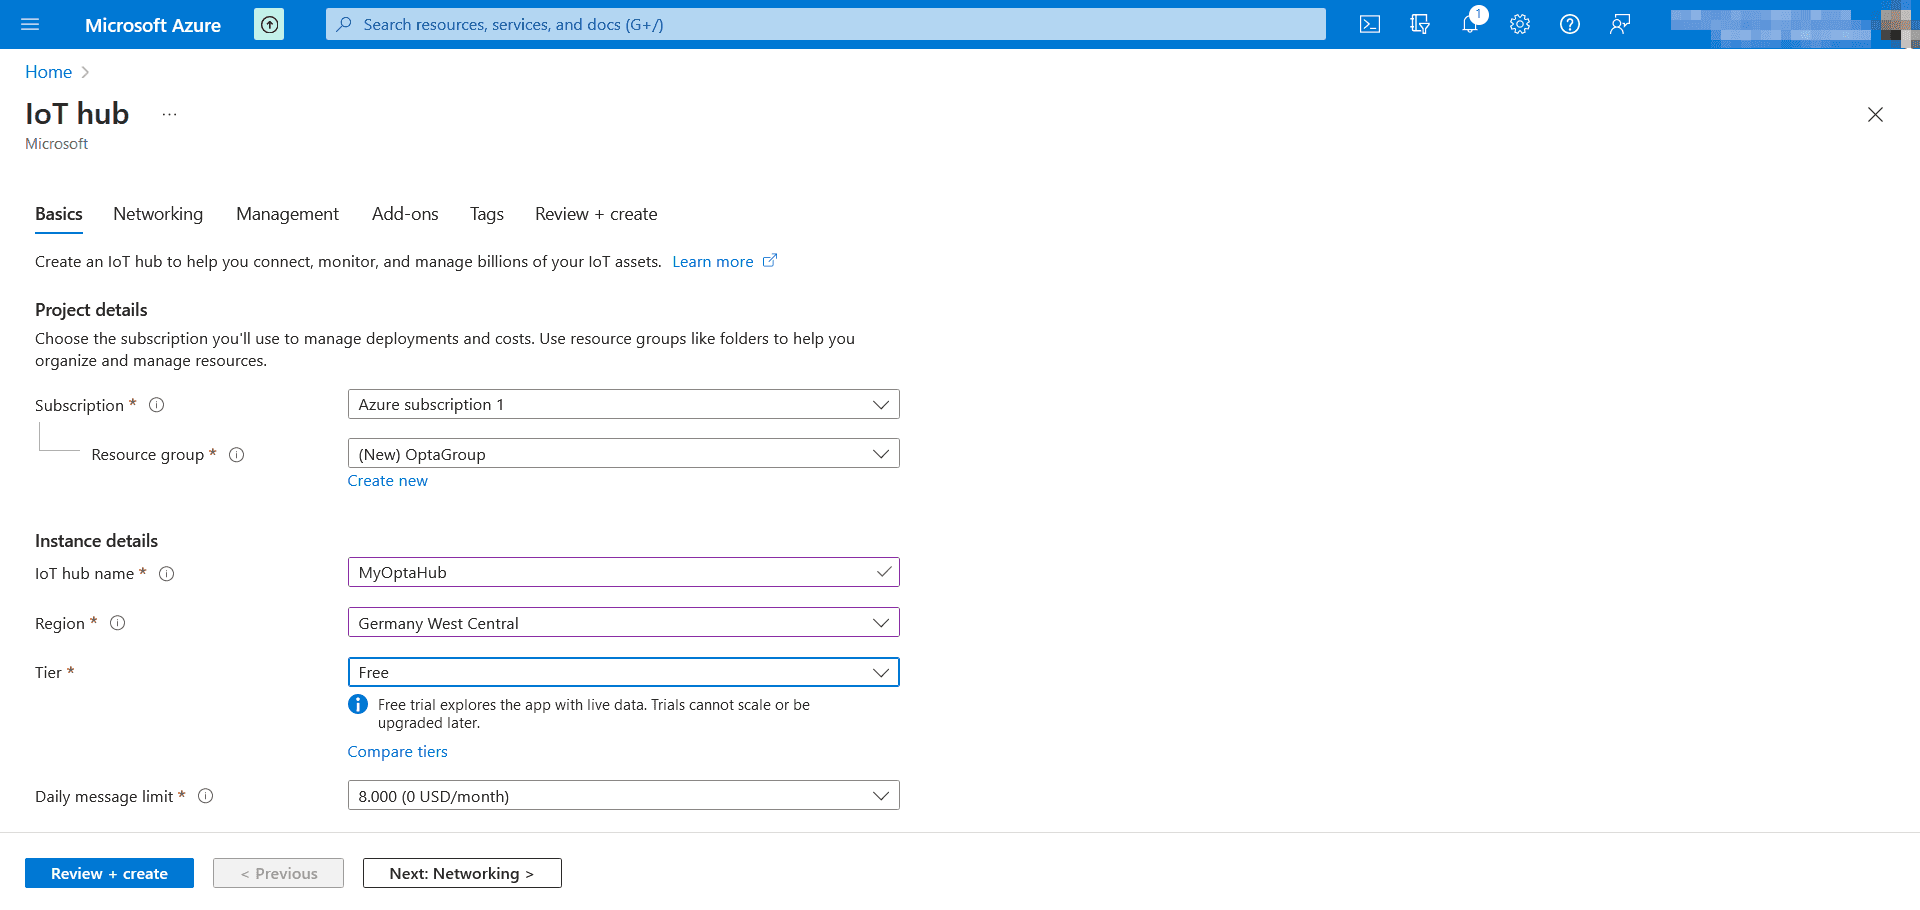Click Create new under Resource group
The height and width of the screenshot is (910, 1920).
click(x=387, y=480)
